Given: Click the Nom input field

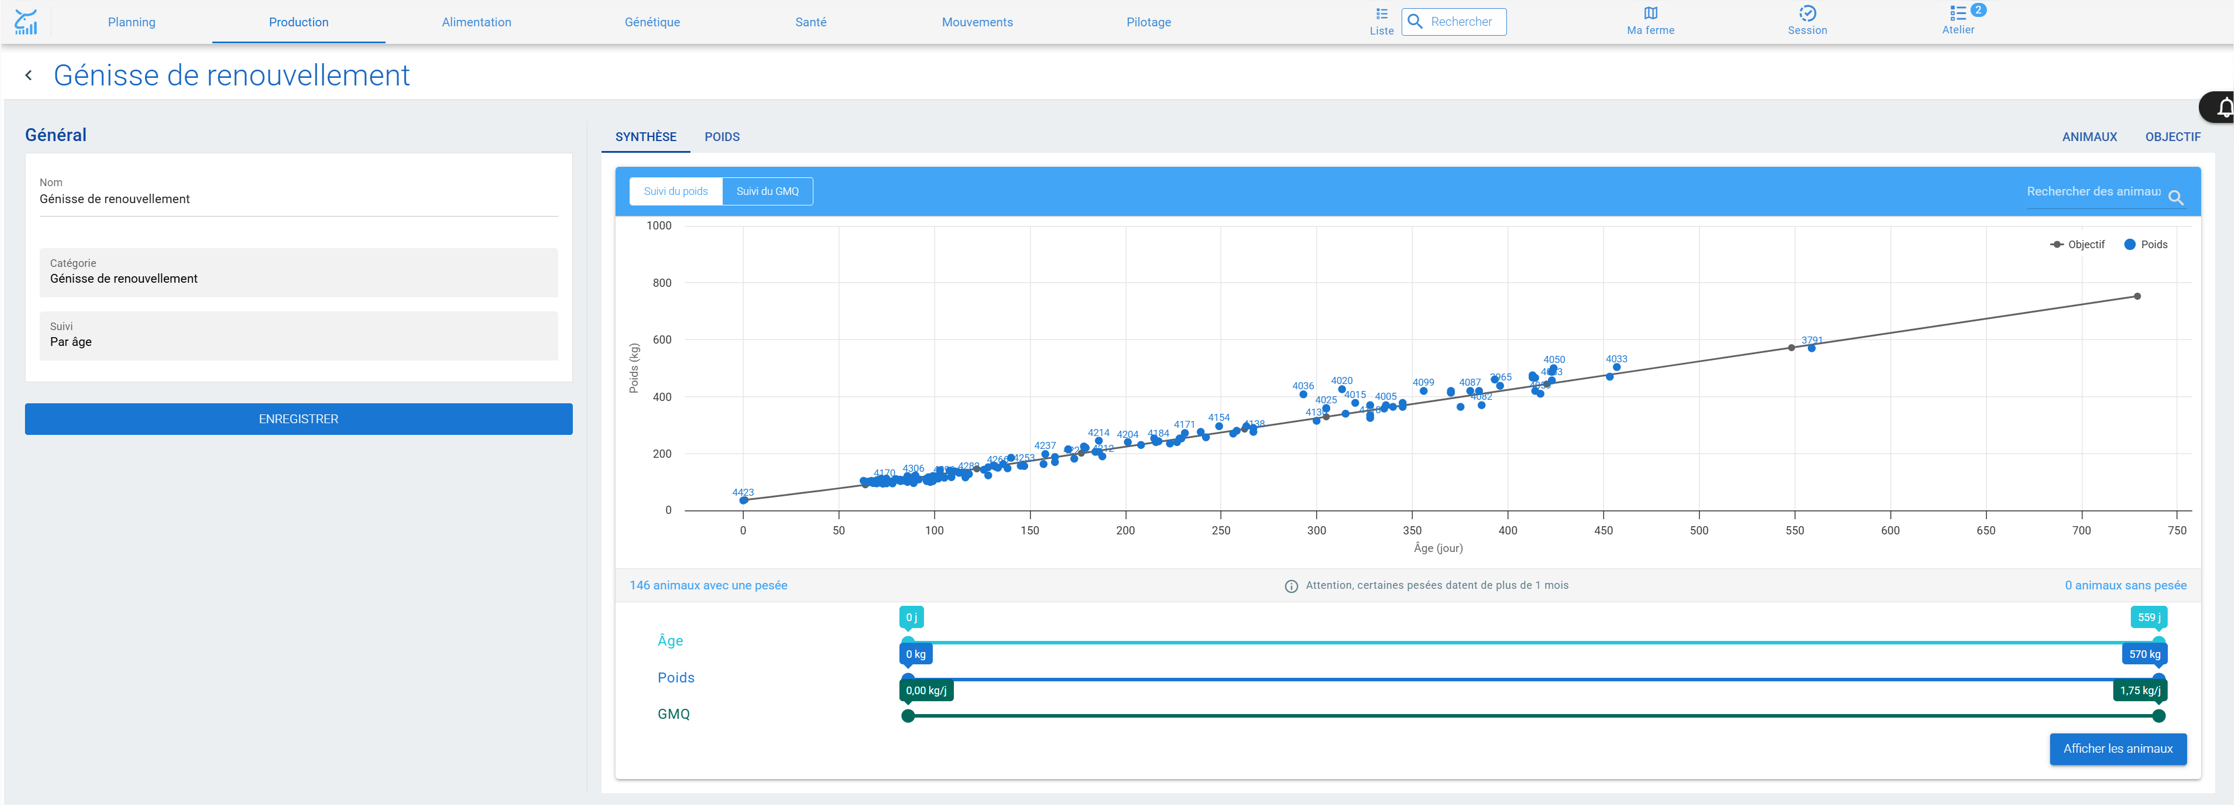Looking at the screenshot, I should (298, 199).
